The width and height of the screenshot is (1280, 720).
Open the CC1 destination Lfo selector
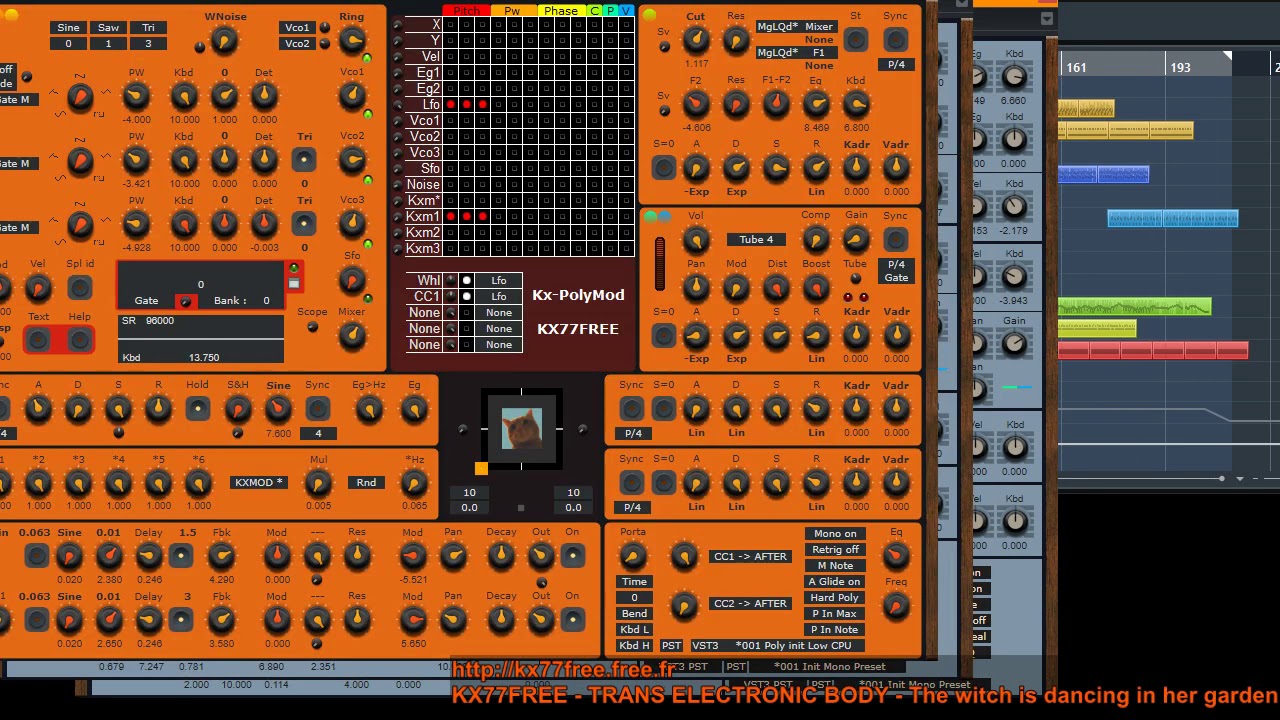(498, 296)
